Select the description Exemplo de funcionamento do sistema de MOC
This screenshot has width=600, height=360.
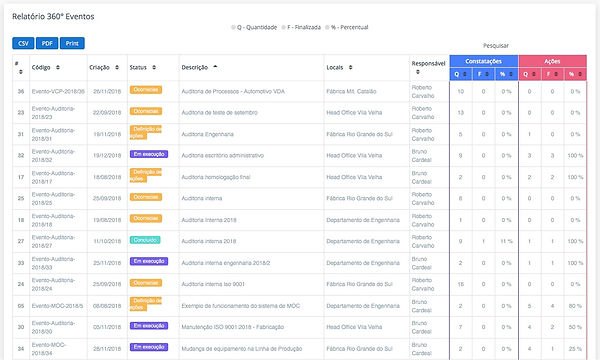[241, 306]
